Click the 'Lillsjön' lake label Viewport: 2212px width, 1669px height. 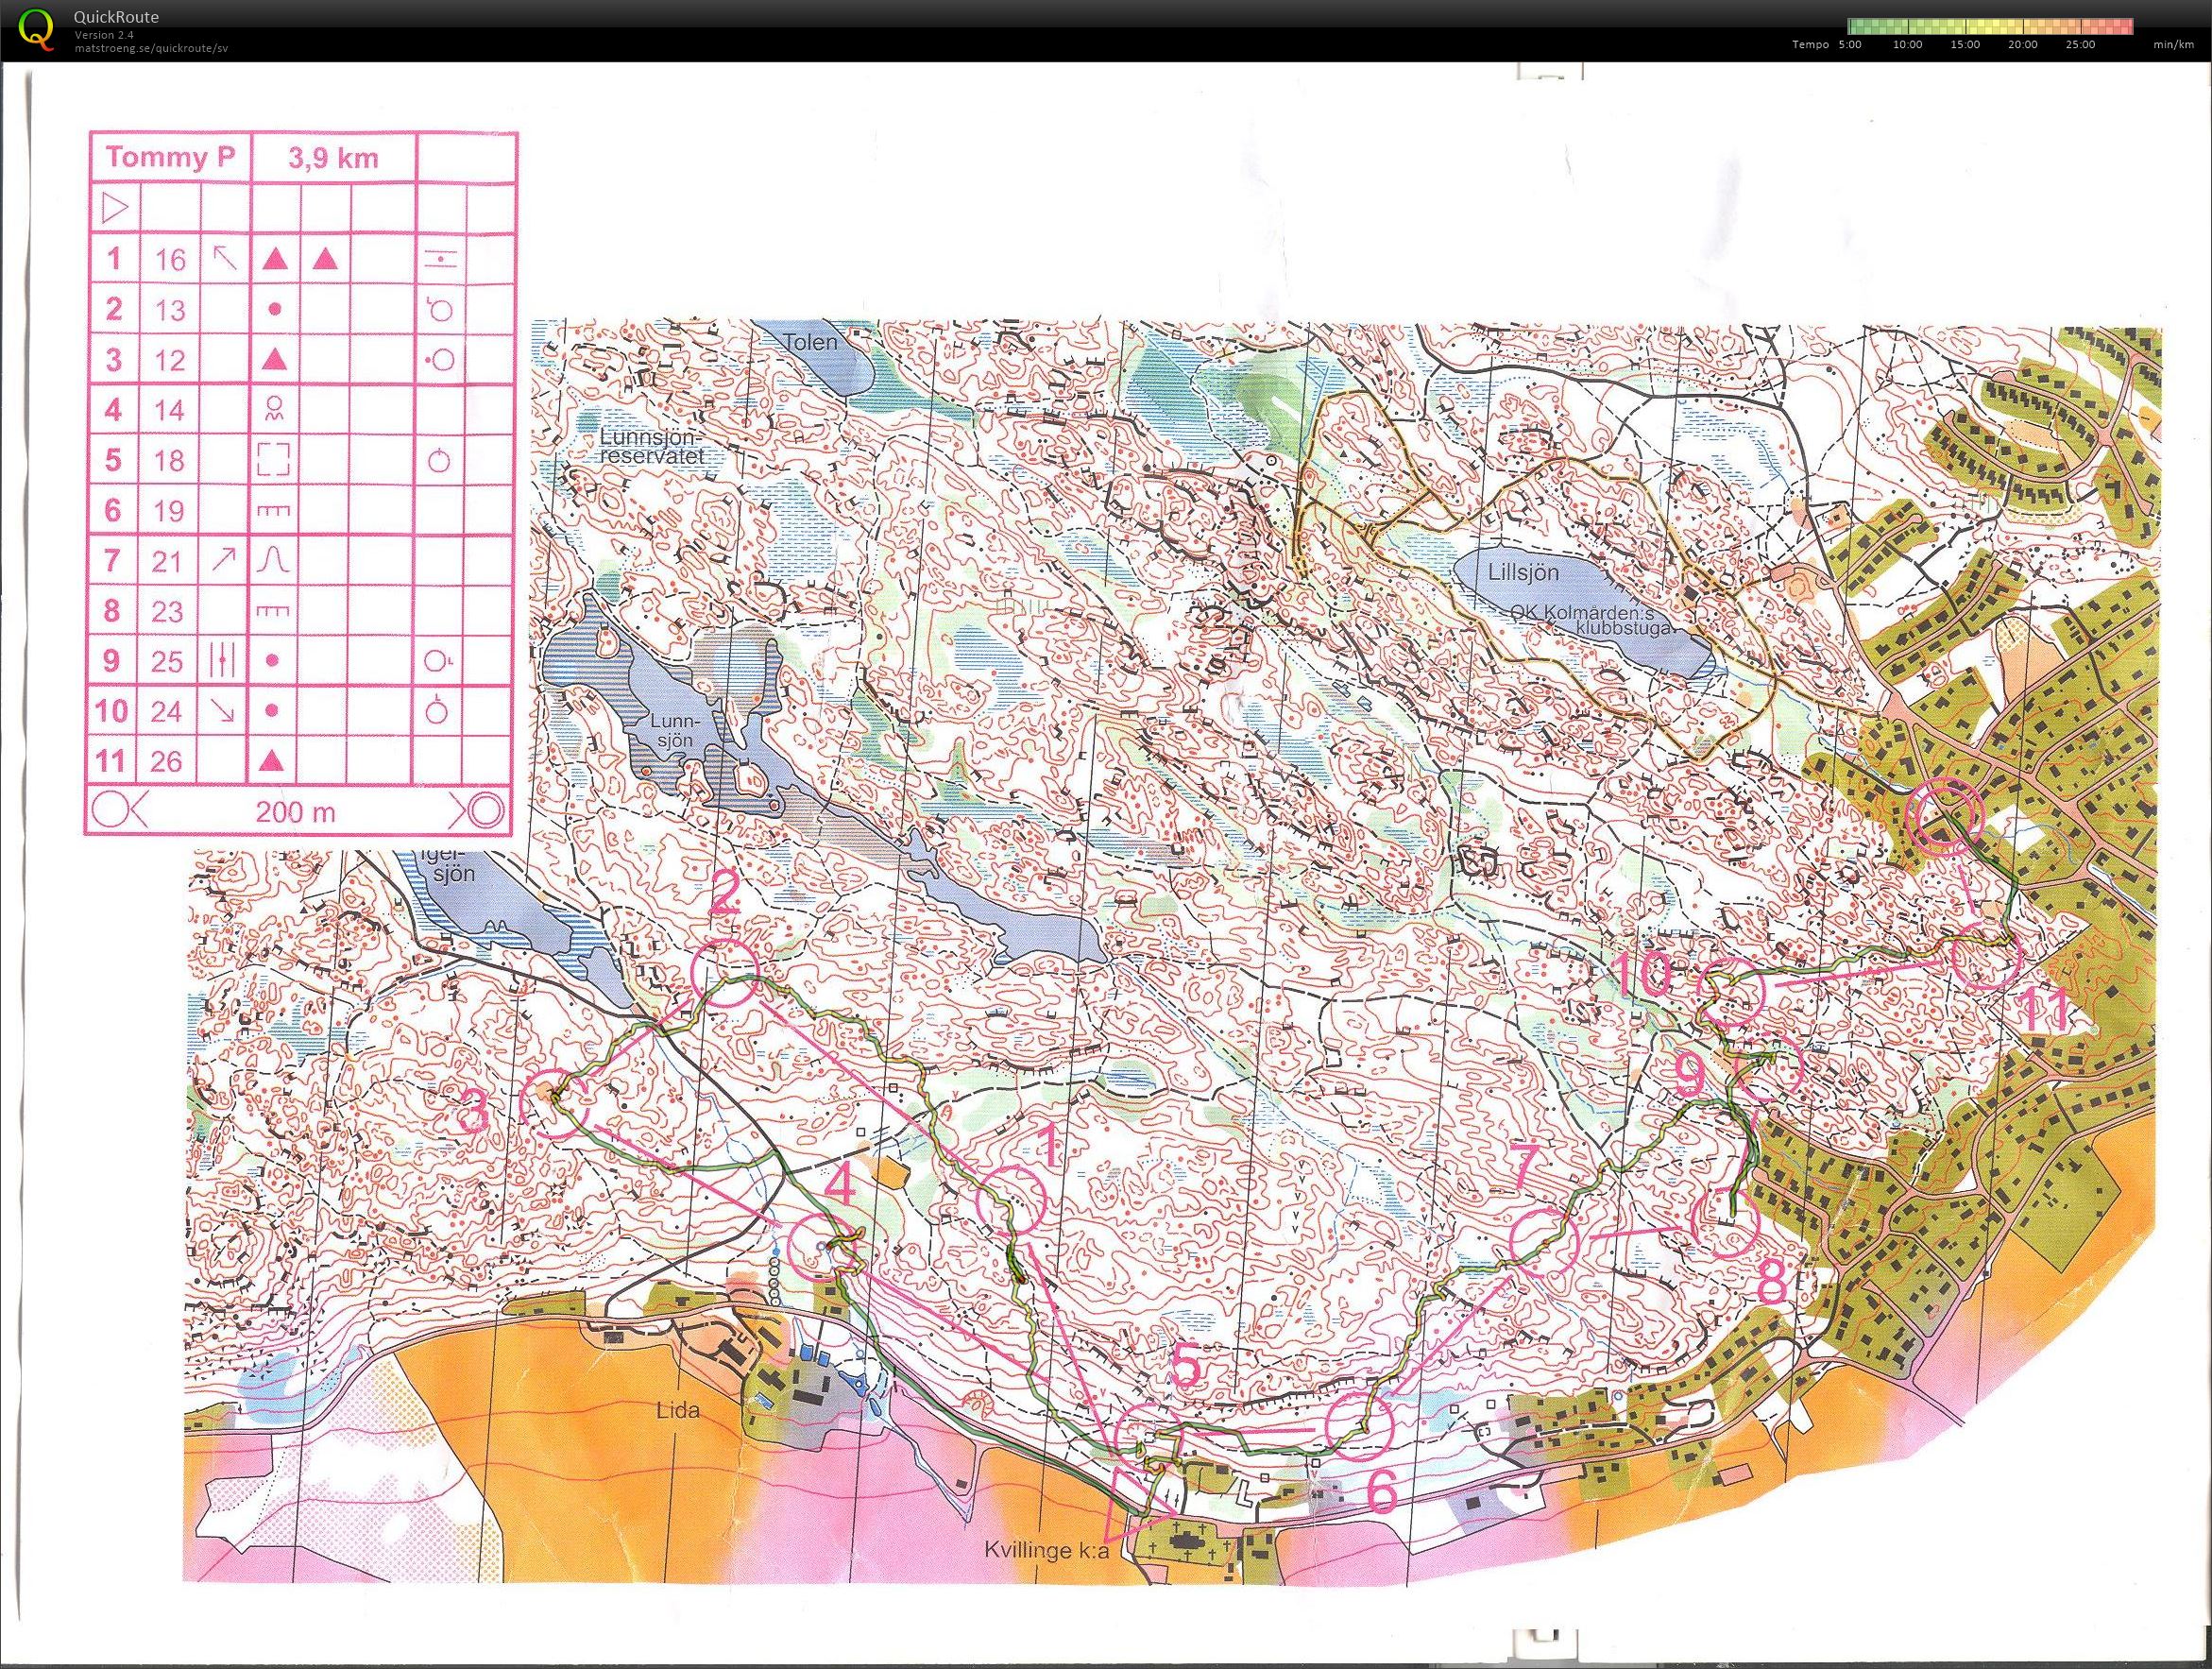(1523, 571)
